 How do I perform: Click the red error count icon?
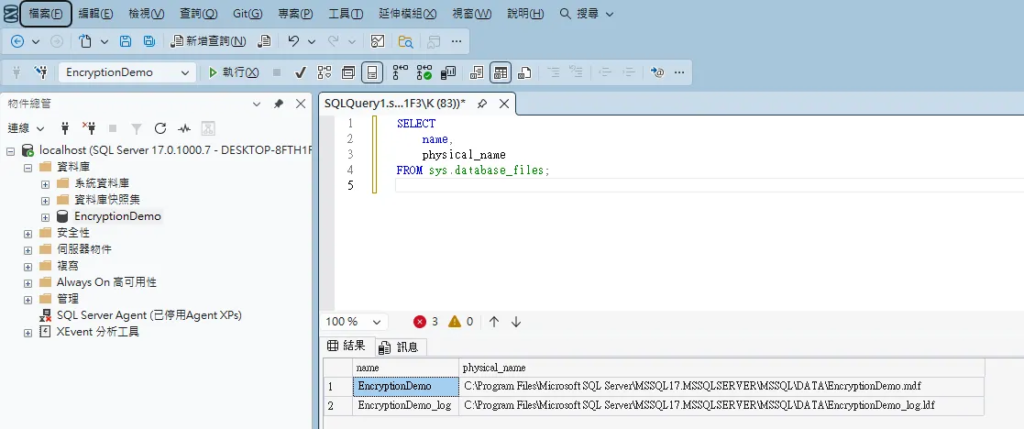pos(420,322)
